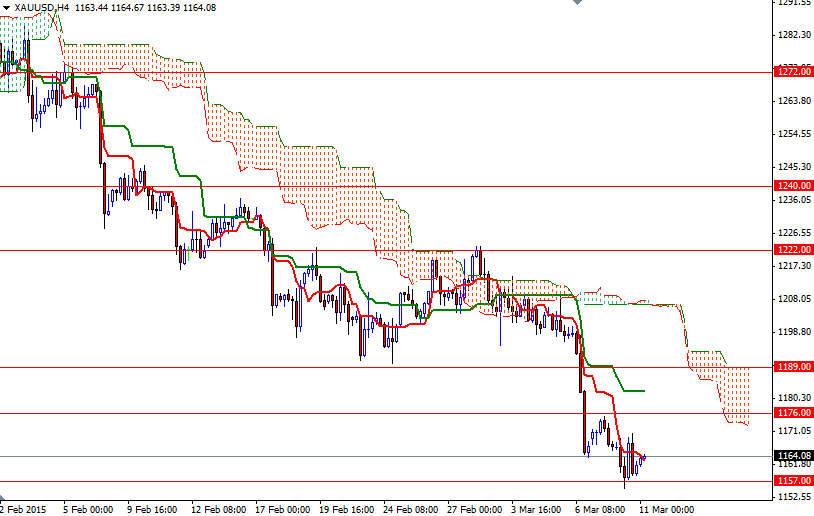Click the chart shift triangle marker on top edge
814x516 pixels.
click(575, 3)
